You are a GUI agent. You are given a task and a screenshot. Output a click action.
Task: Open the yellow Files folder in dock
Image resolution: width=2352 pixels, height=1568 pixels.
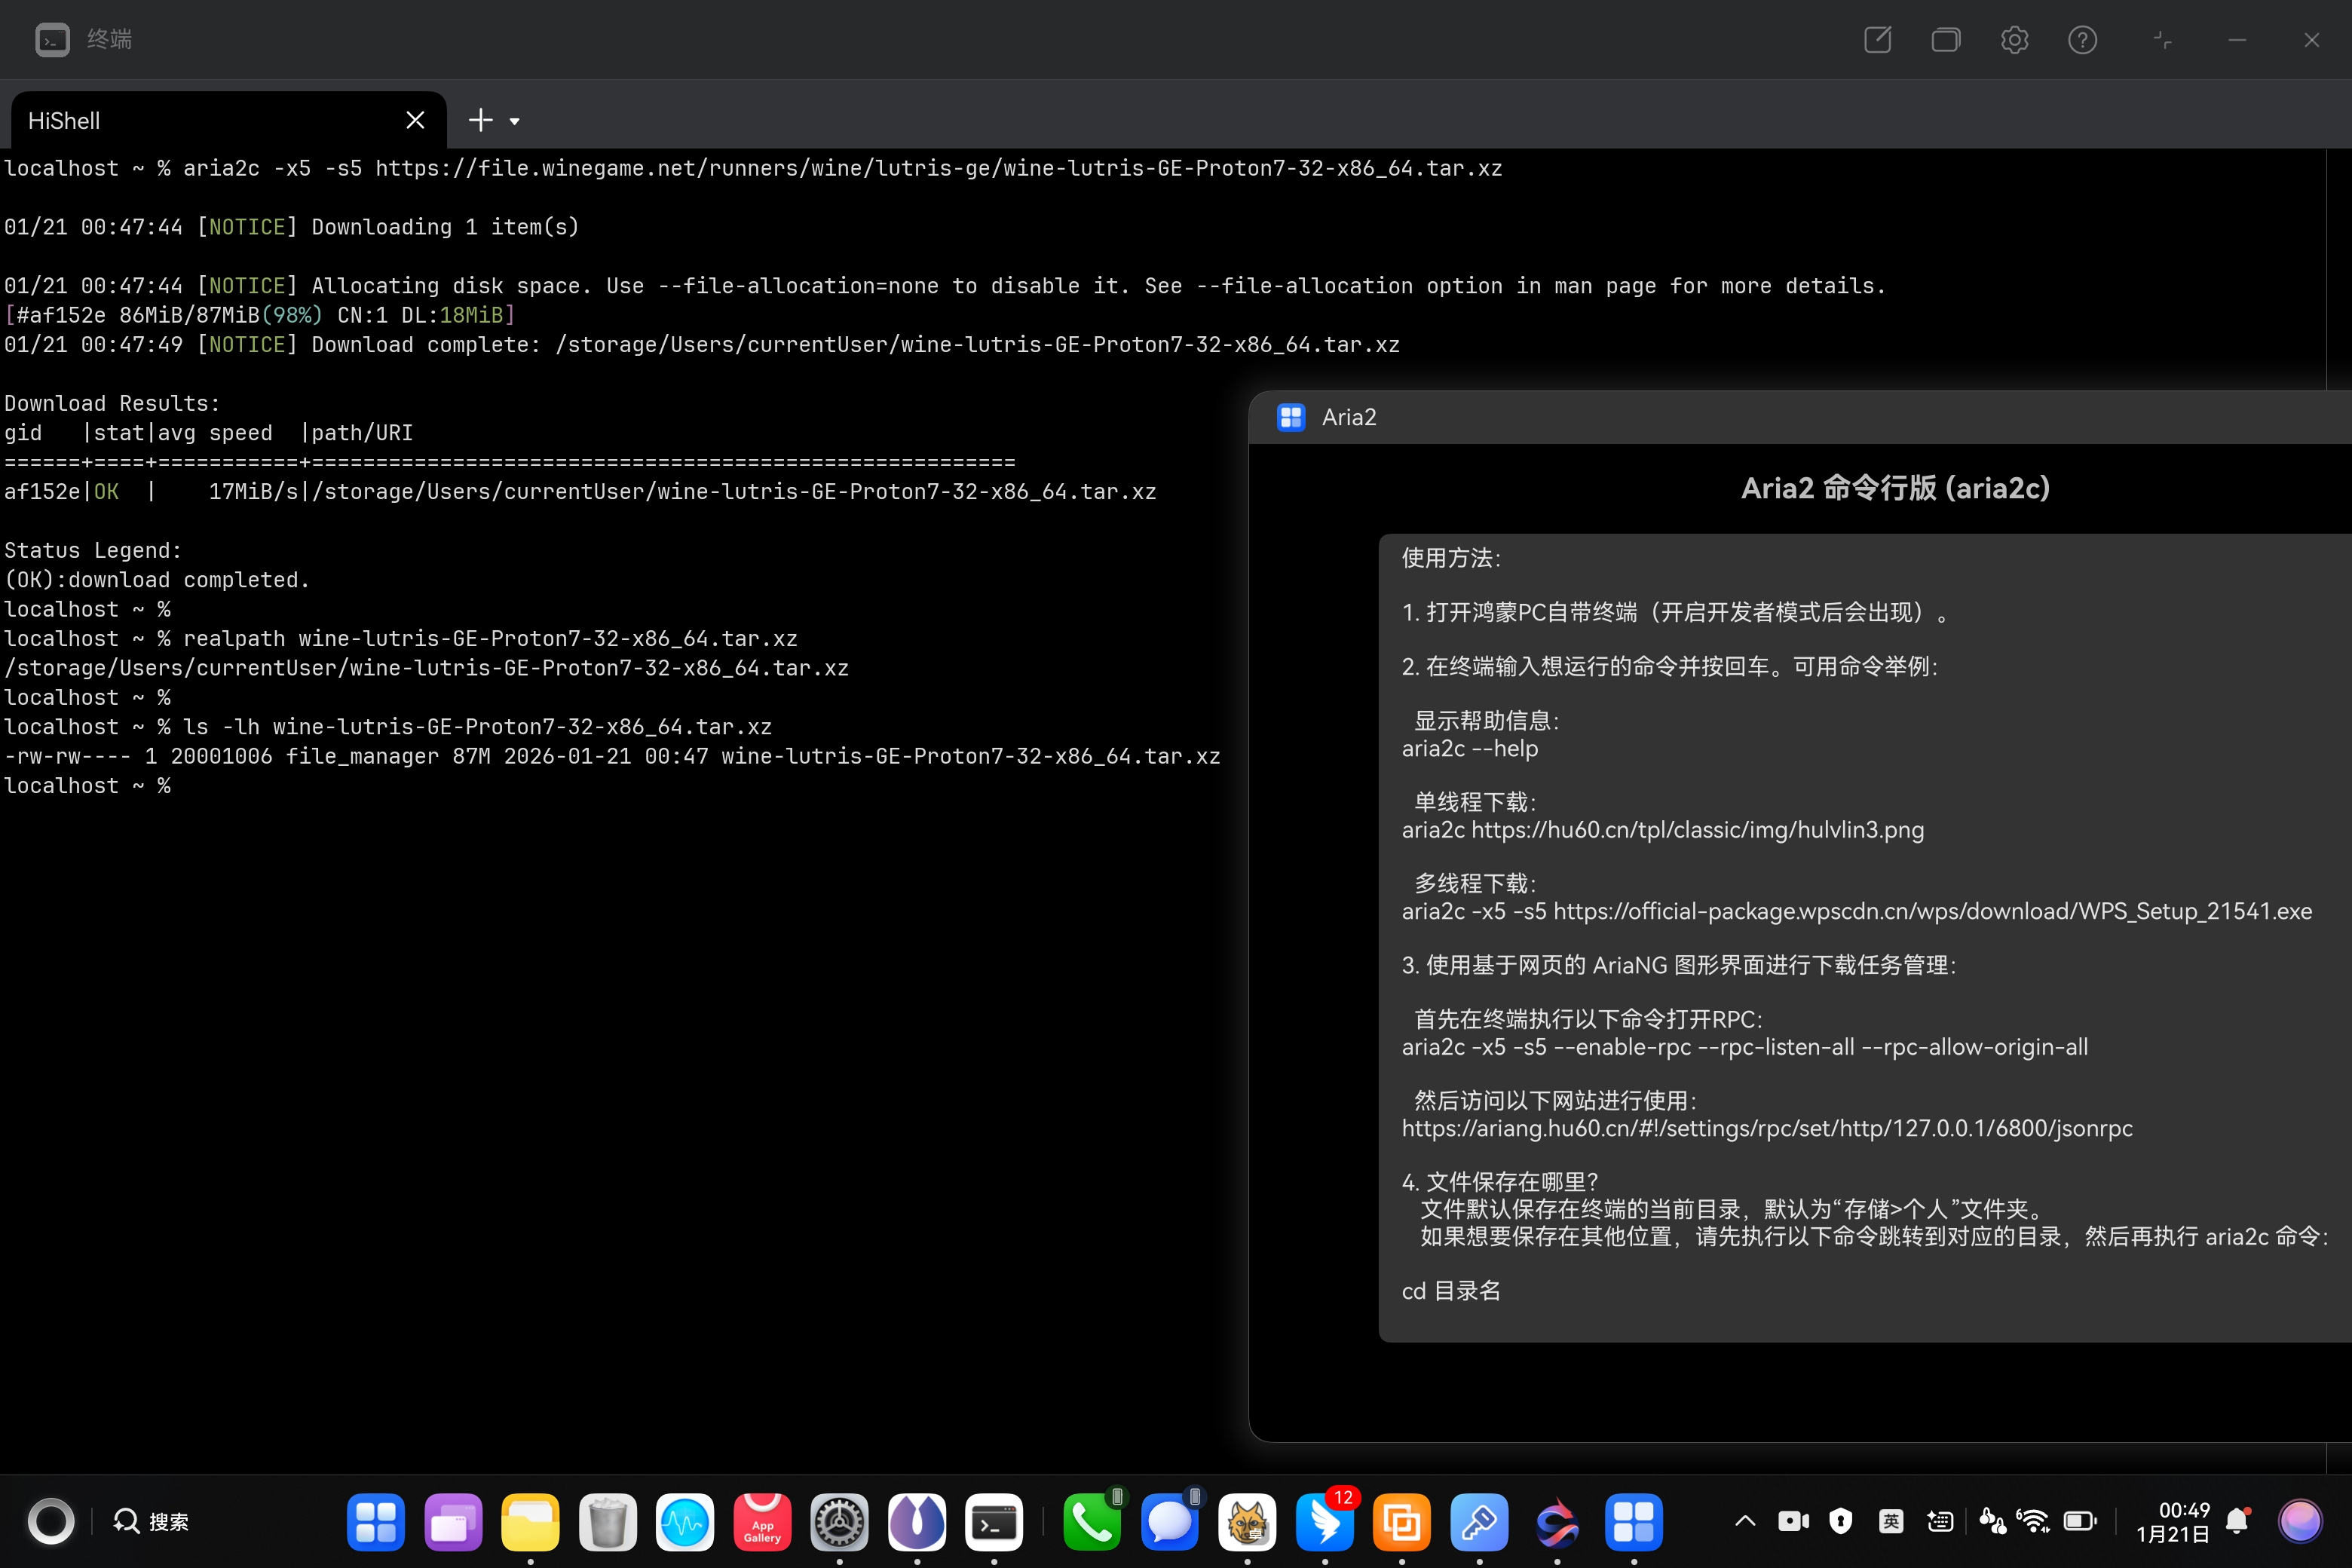point(530,1522)
